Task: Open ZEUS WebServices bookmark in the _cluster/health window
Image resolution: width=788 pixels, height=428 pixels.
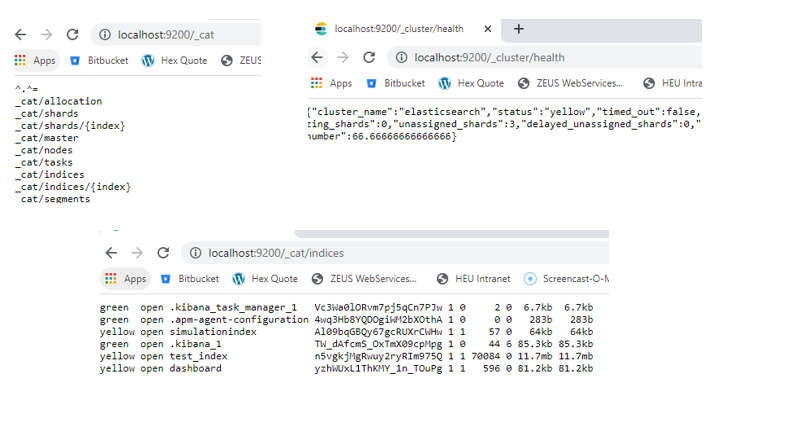Action: (572, 84)
